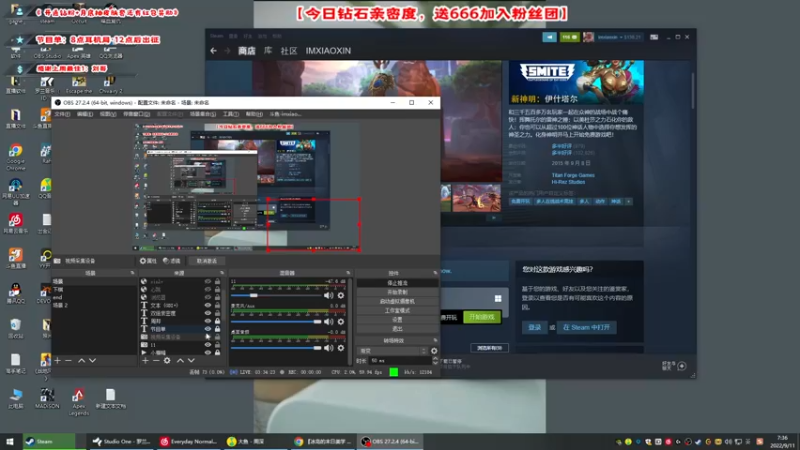Click 启动虚拟摄像机 button
800x450 pixels.
397,301
